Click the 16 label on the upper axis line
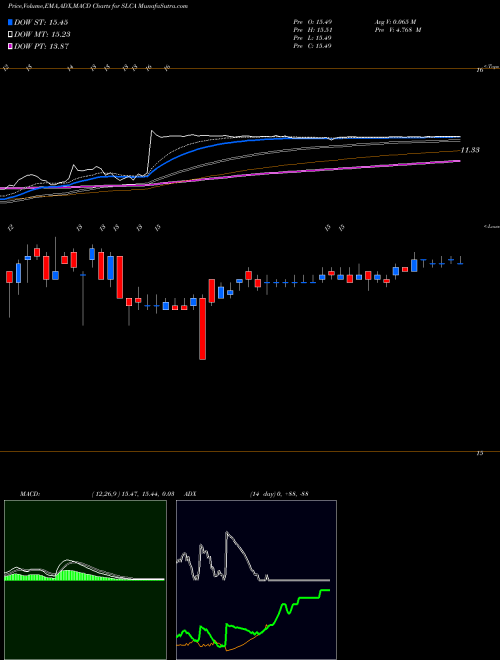This screenshot has height=660, width=500. tap(479, 70)
